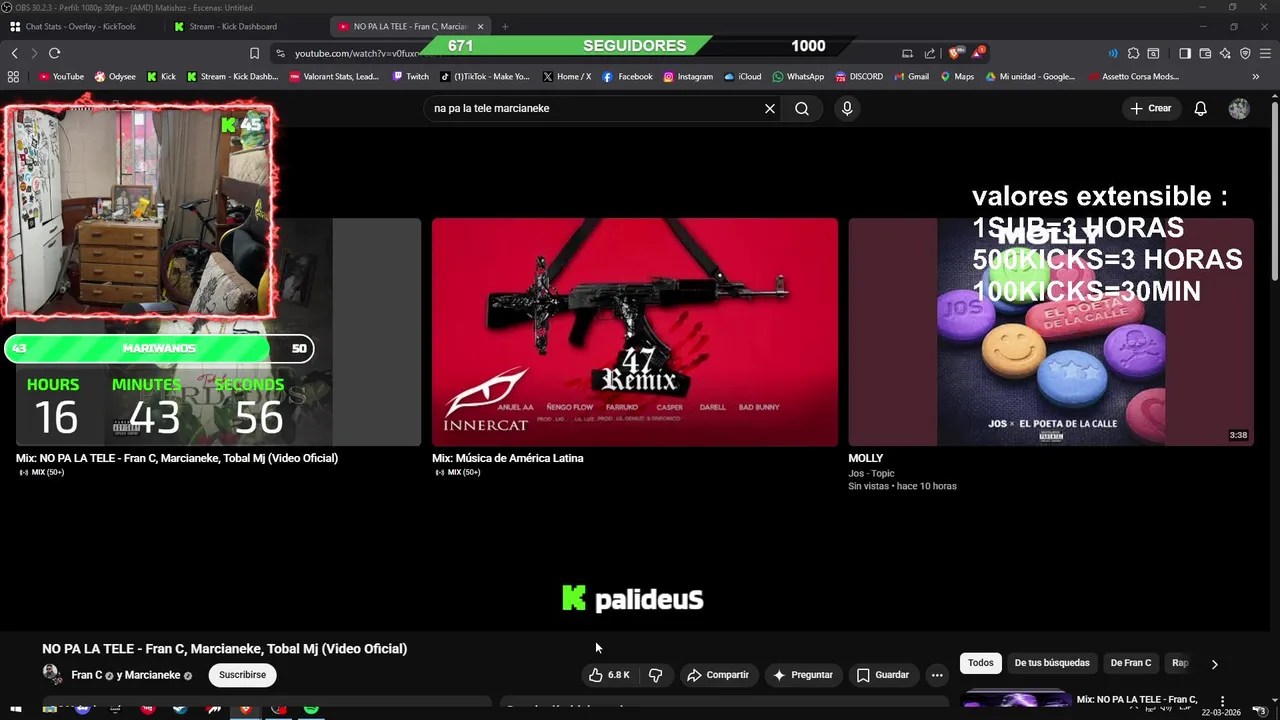Open the YouTube account avatar menu
Viewport: 1280px width, 720px height.
[x=1239, y=108]
